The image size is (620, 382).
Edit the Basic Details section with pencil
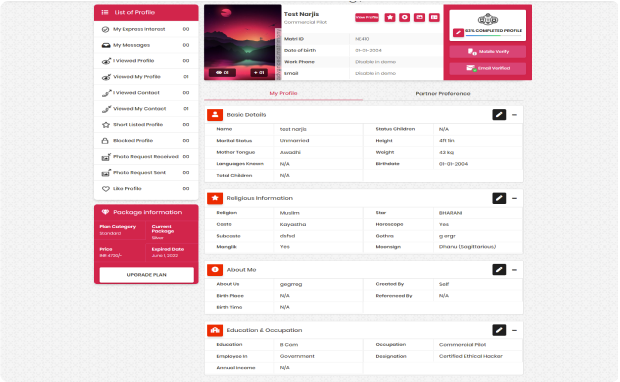coord(499,115)
